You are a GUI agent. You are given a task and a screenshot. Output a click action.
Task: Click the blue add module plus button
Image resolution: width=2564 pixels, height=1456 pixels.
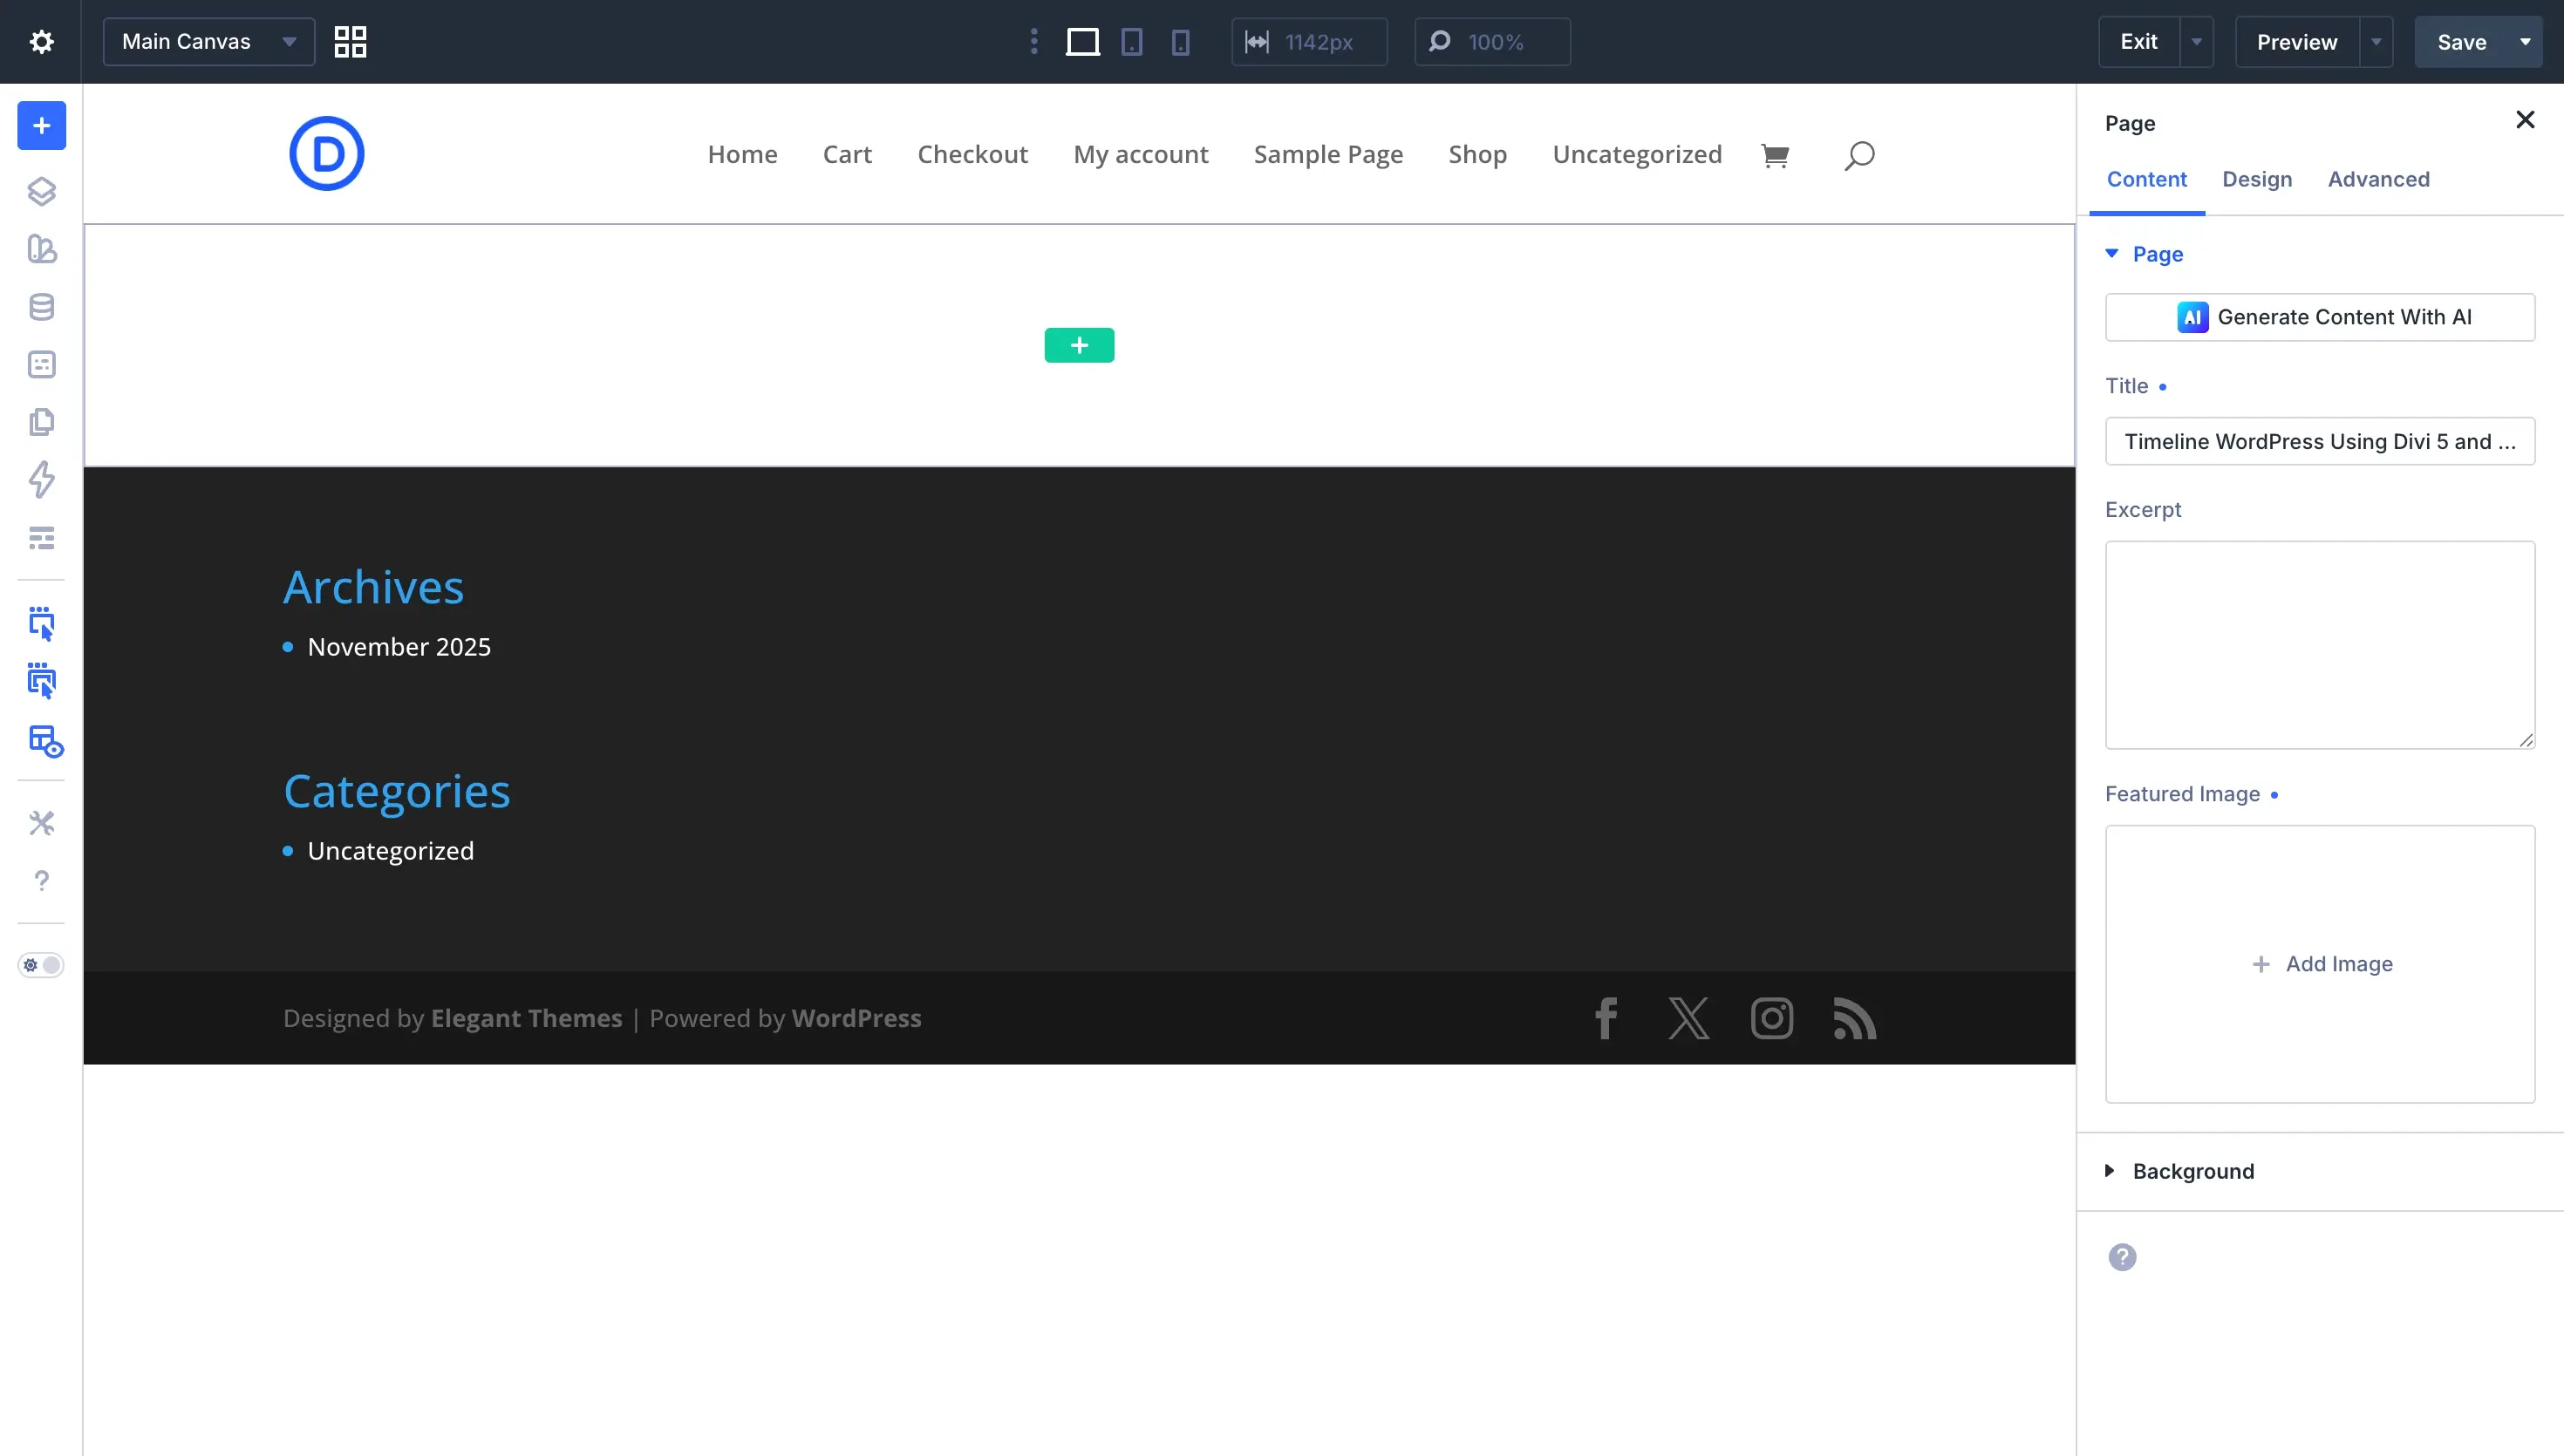pos(41,125)
